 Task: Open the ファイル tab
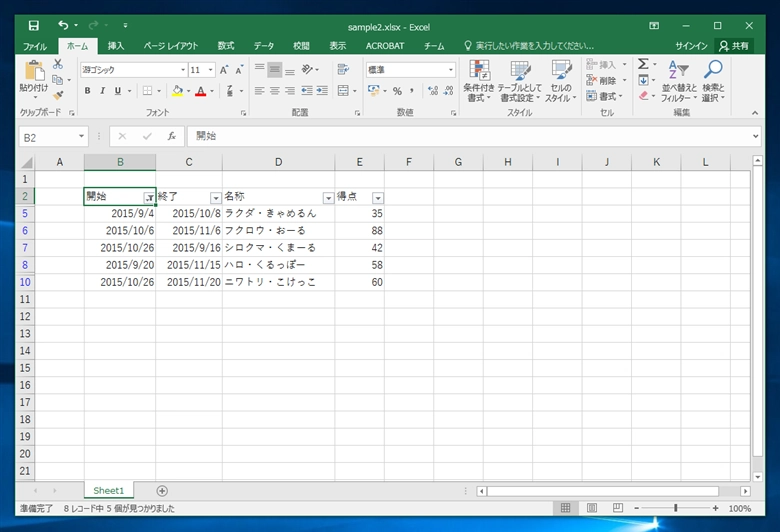click(35, 46)
